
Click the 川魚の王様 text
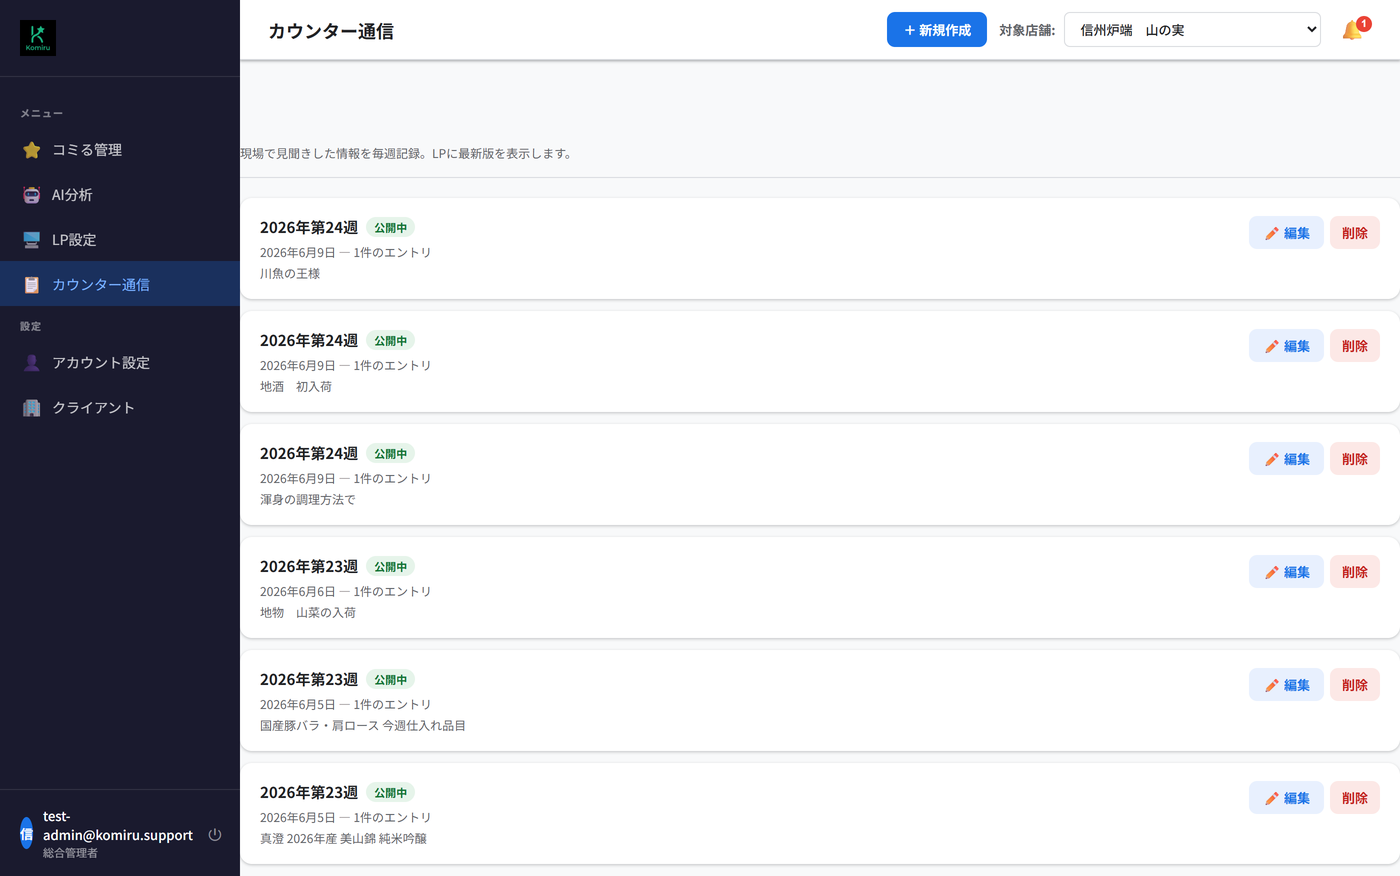click(290, 274)
